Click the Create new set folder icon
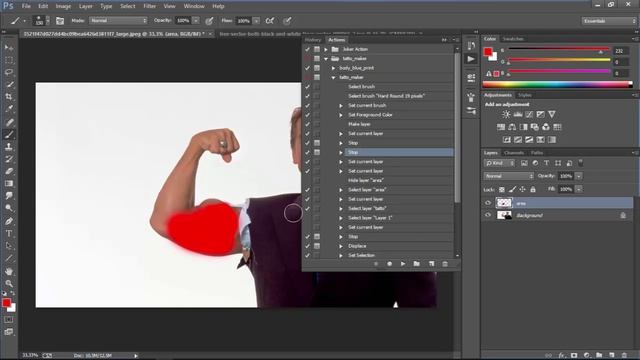This screenshot has height=360, width=640. coord(416,264)
